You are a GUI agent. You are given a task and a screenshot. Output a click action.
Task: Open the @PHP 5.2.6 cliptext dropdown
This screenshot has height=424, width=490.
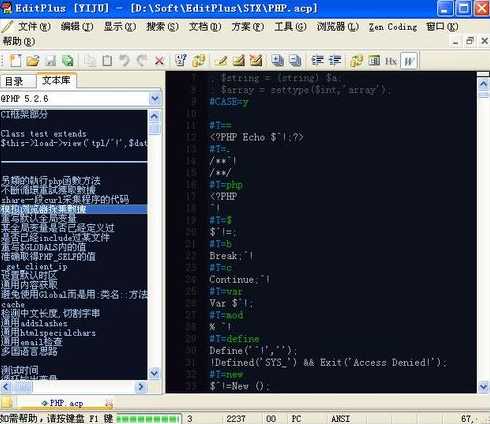coord(155,99)
